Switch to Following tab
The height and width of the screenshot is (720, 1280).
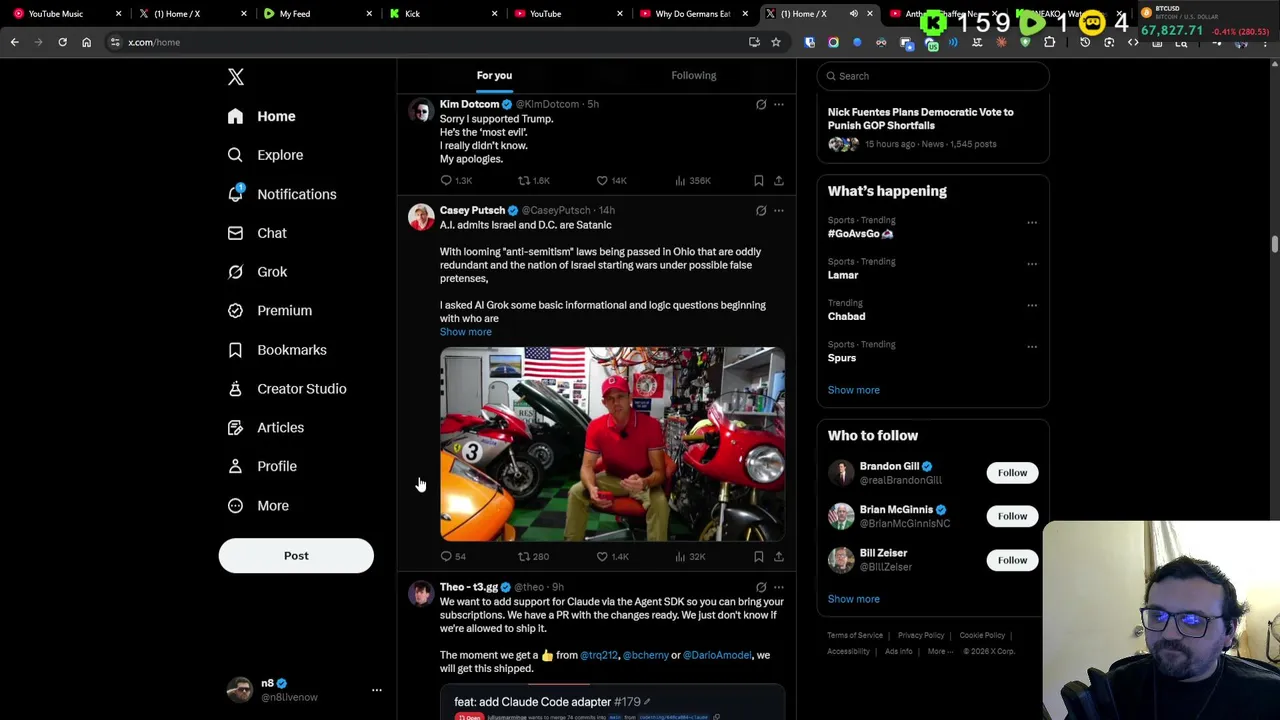coord(694,75)
